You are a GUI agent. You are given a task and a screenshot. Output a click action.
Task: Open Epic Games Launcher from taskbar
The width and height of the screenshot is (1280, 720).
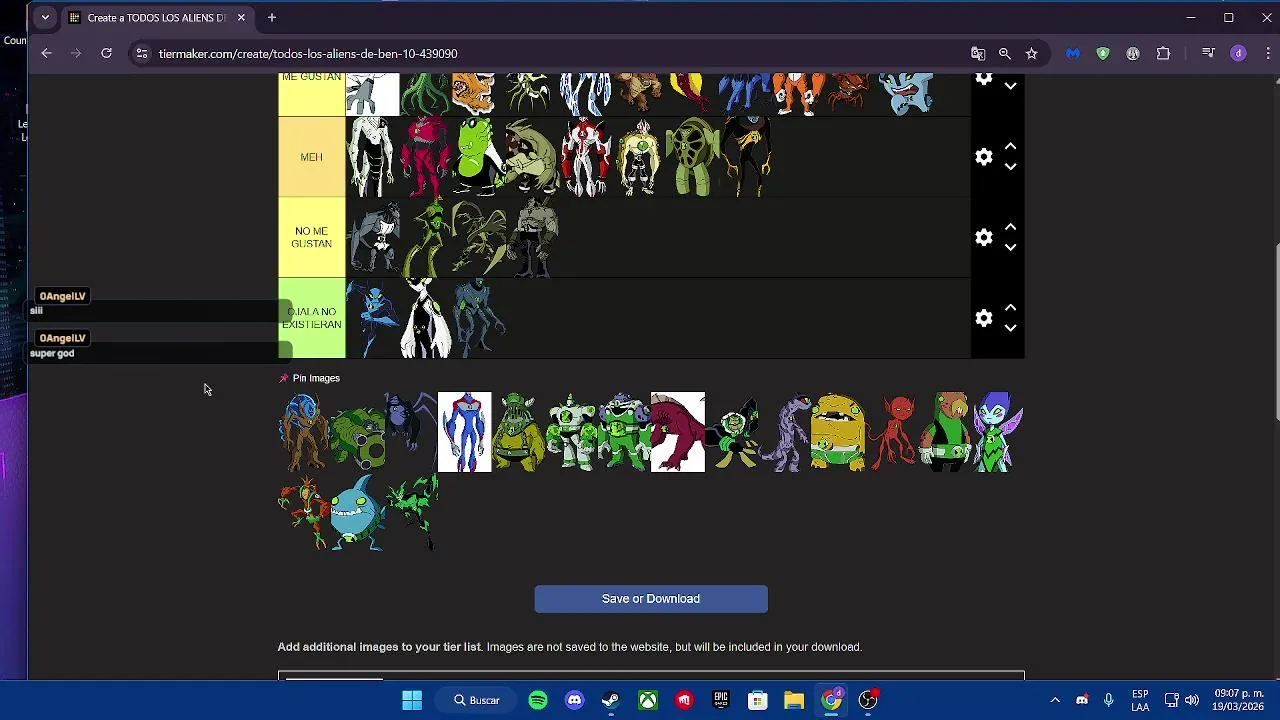pos(721,700)
